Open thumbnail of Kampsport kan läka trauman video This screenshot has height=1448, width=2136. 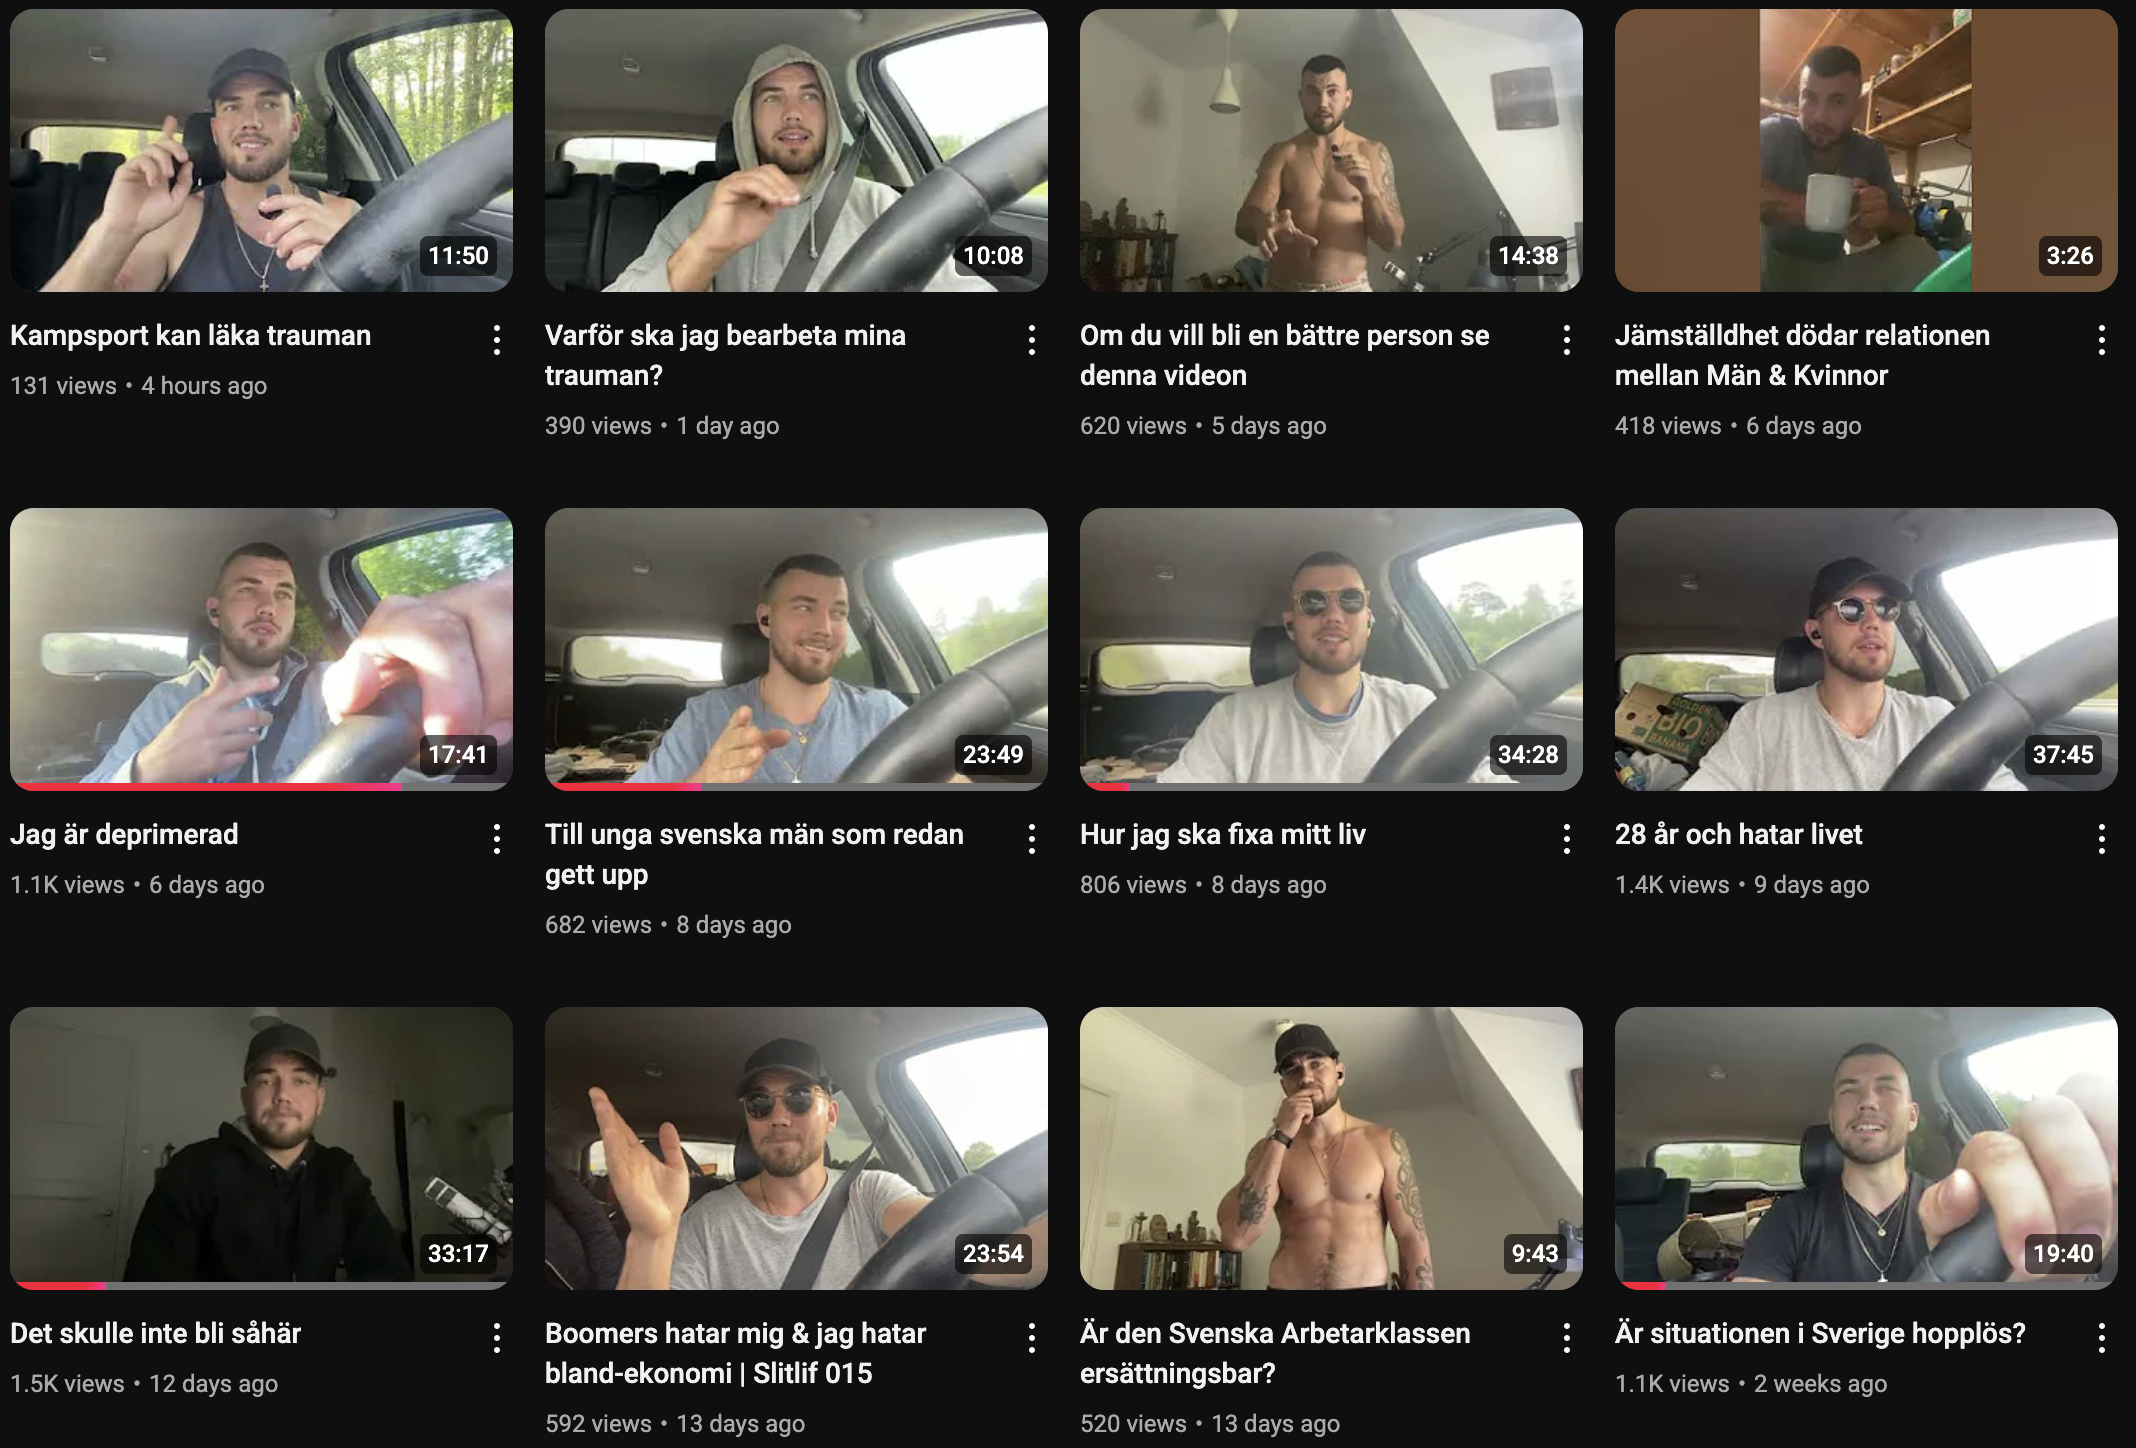pyautogui.click(x=261, y=150)
